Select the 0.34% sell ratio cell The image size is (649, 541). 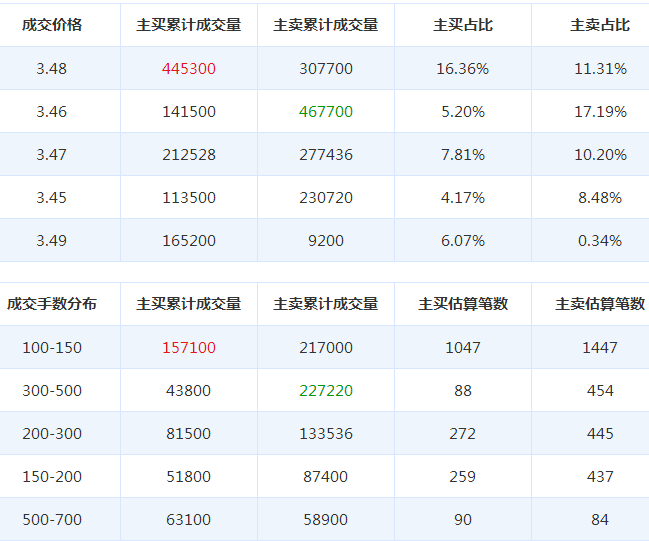[599, 241]
